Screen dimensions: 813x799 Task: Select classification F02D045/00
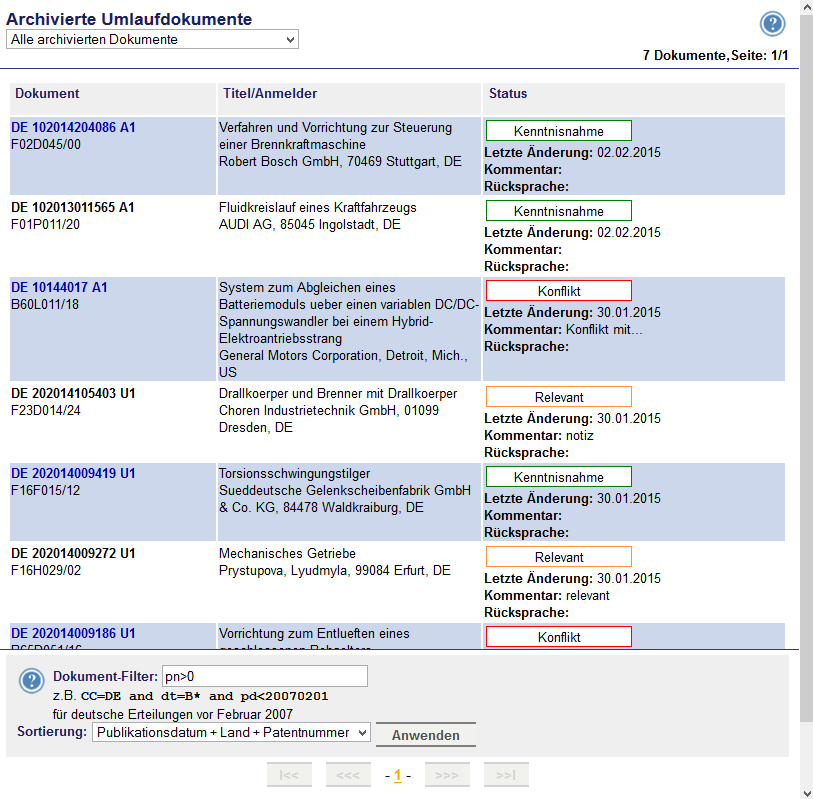pos(46,144)
